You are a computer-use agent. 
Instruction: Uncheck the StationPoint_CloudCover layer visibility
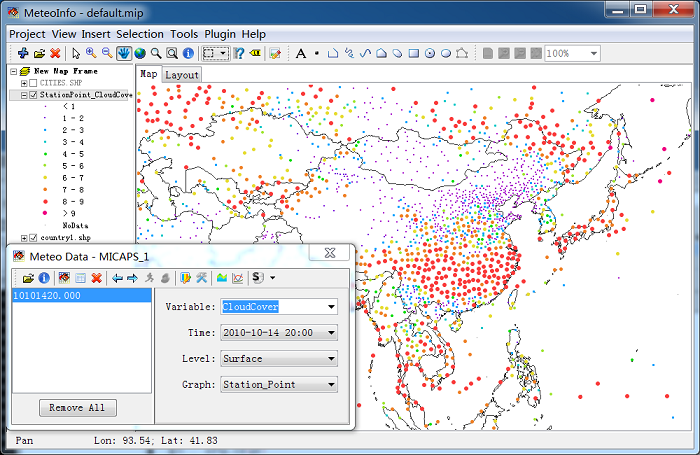click(x=33, y=95)
